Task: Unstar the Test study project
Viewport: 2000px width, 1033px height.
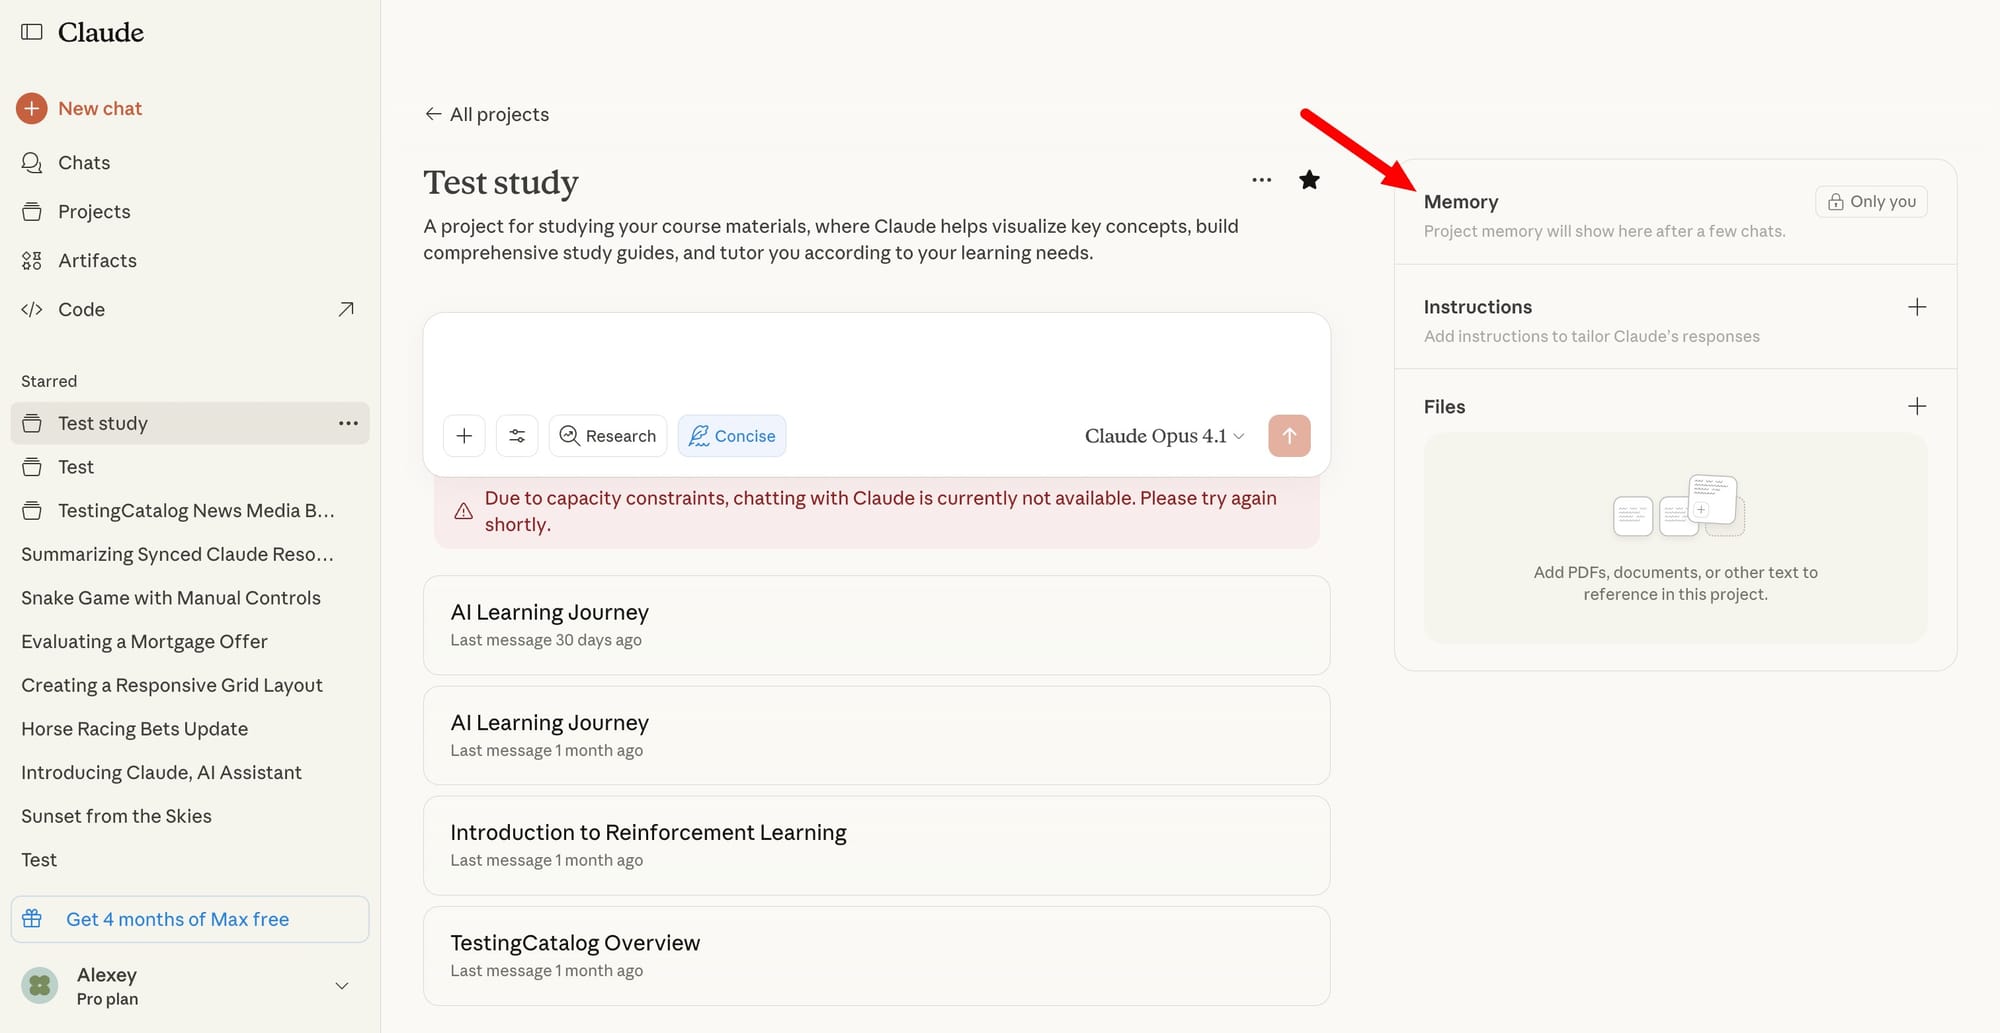Action: point(1309,180)
